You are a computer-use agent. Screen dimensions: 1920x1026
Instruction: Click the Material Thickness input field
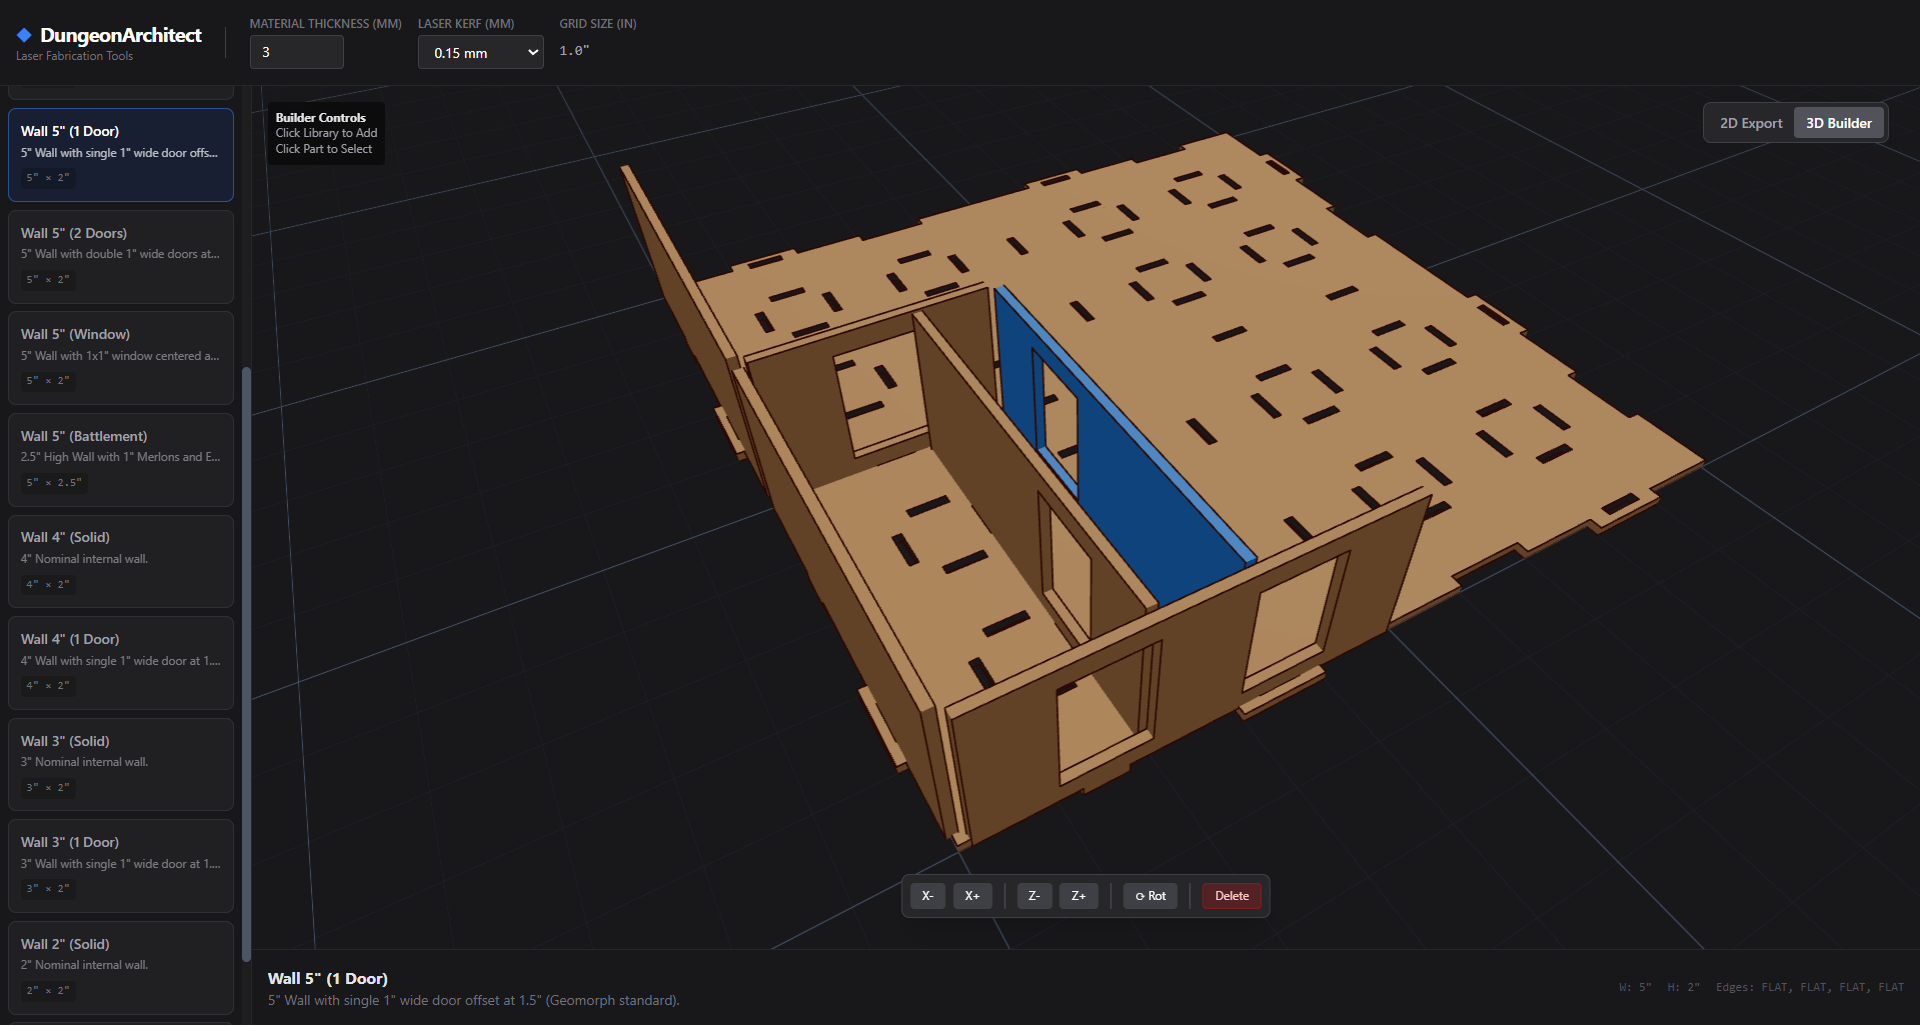(x=297, y=52)
